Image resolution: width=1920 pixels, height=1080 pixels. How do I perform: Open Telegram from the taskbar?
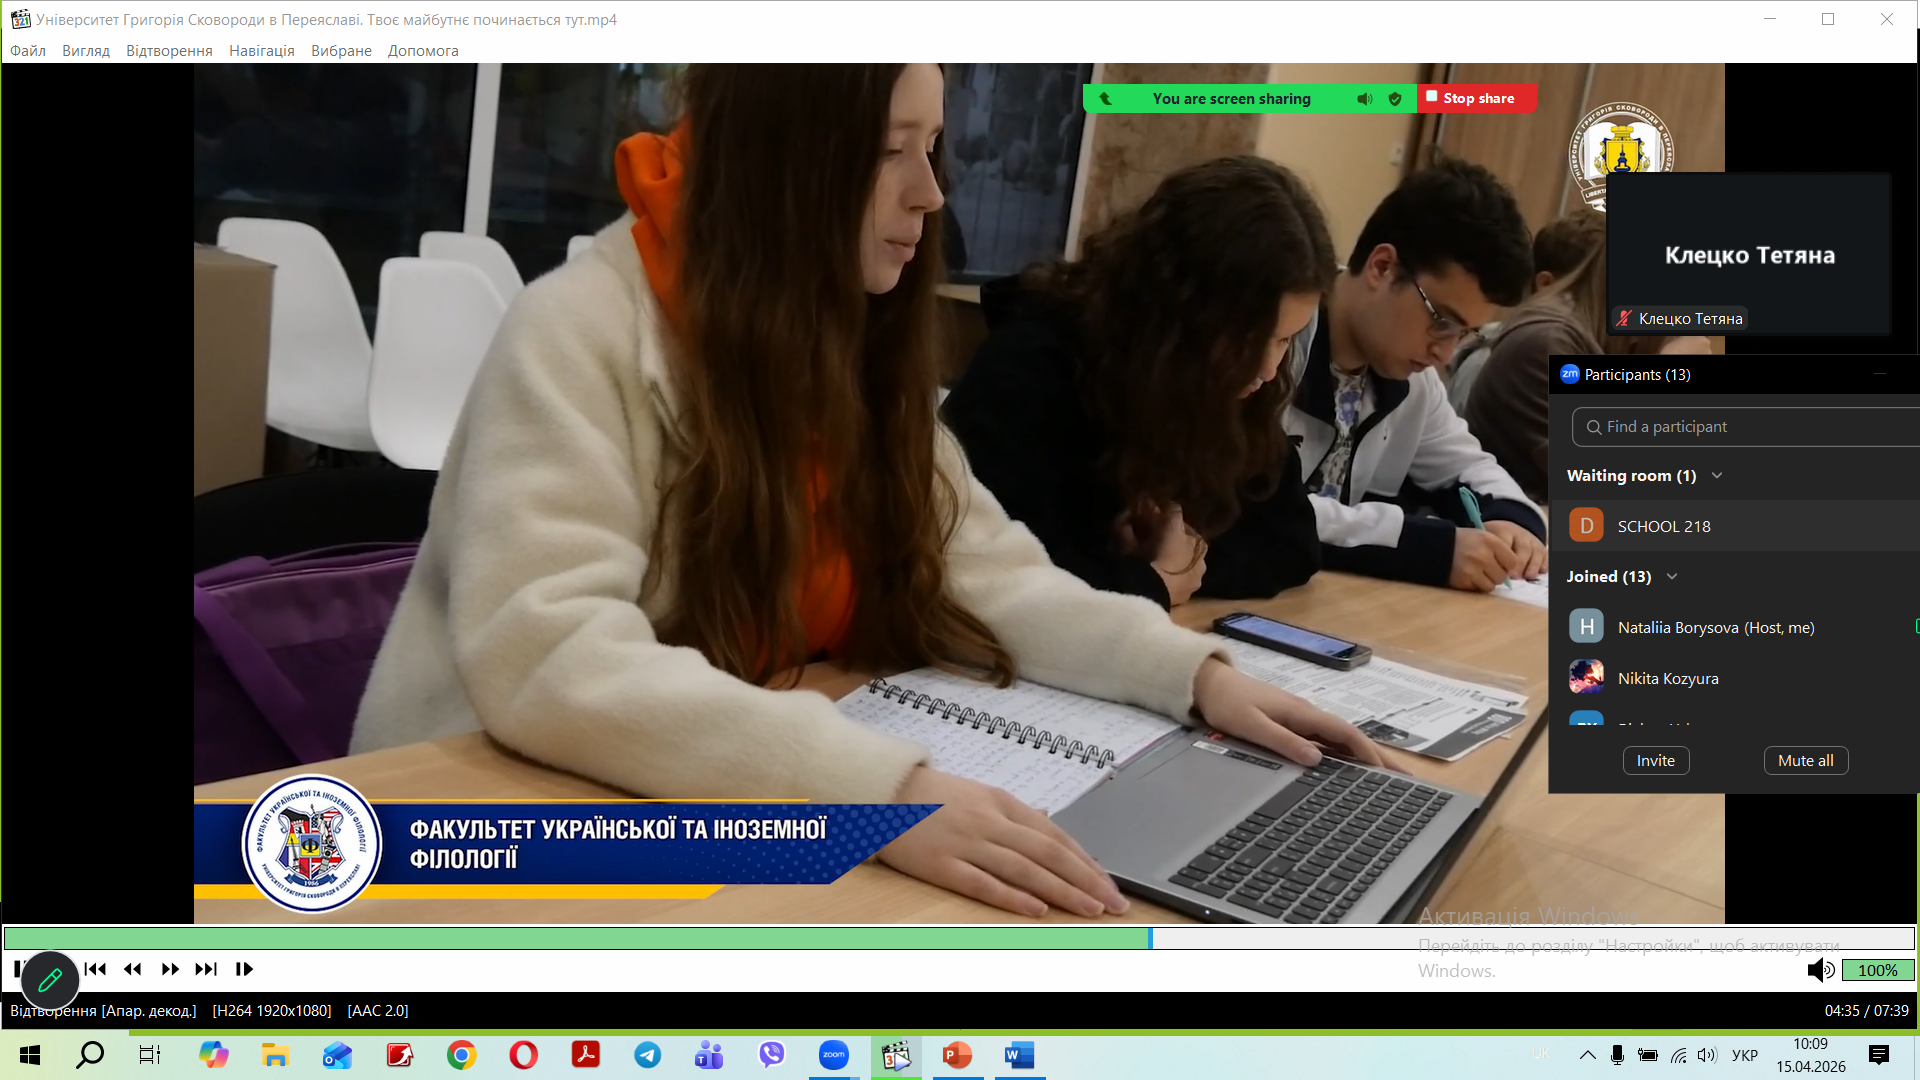point(648,1055)
